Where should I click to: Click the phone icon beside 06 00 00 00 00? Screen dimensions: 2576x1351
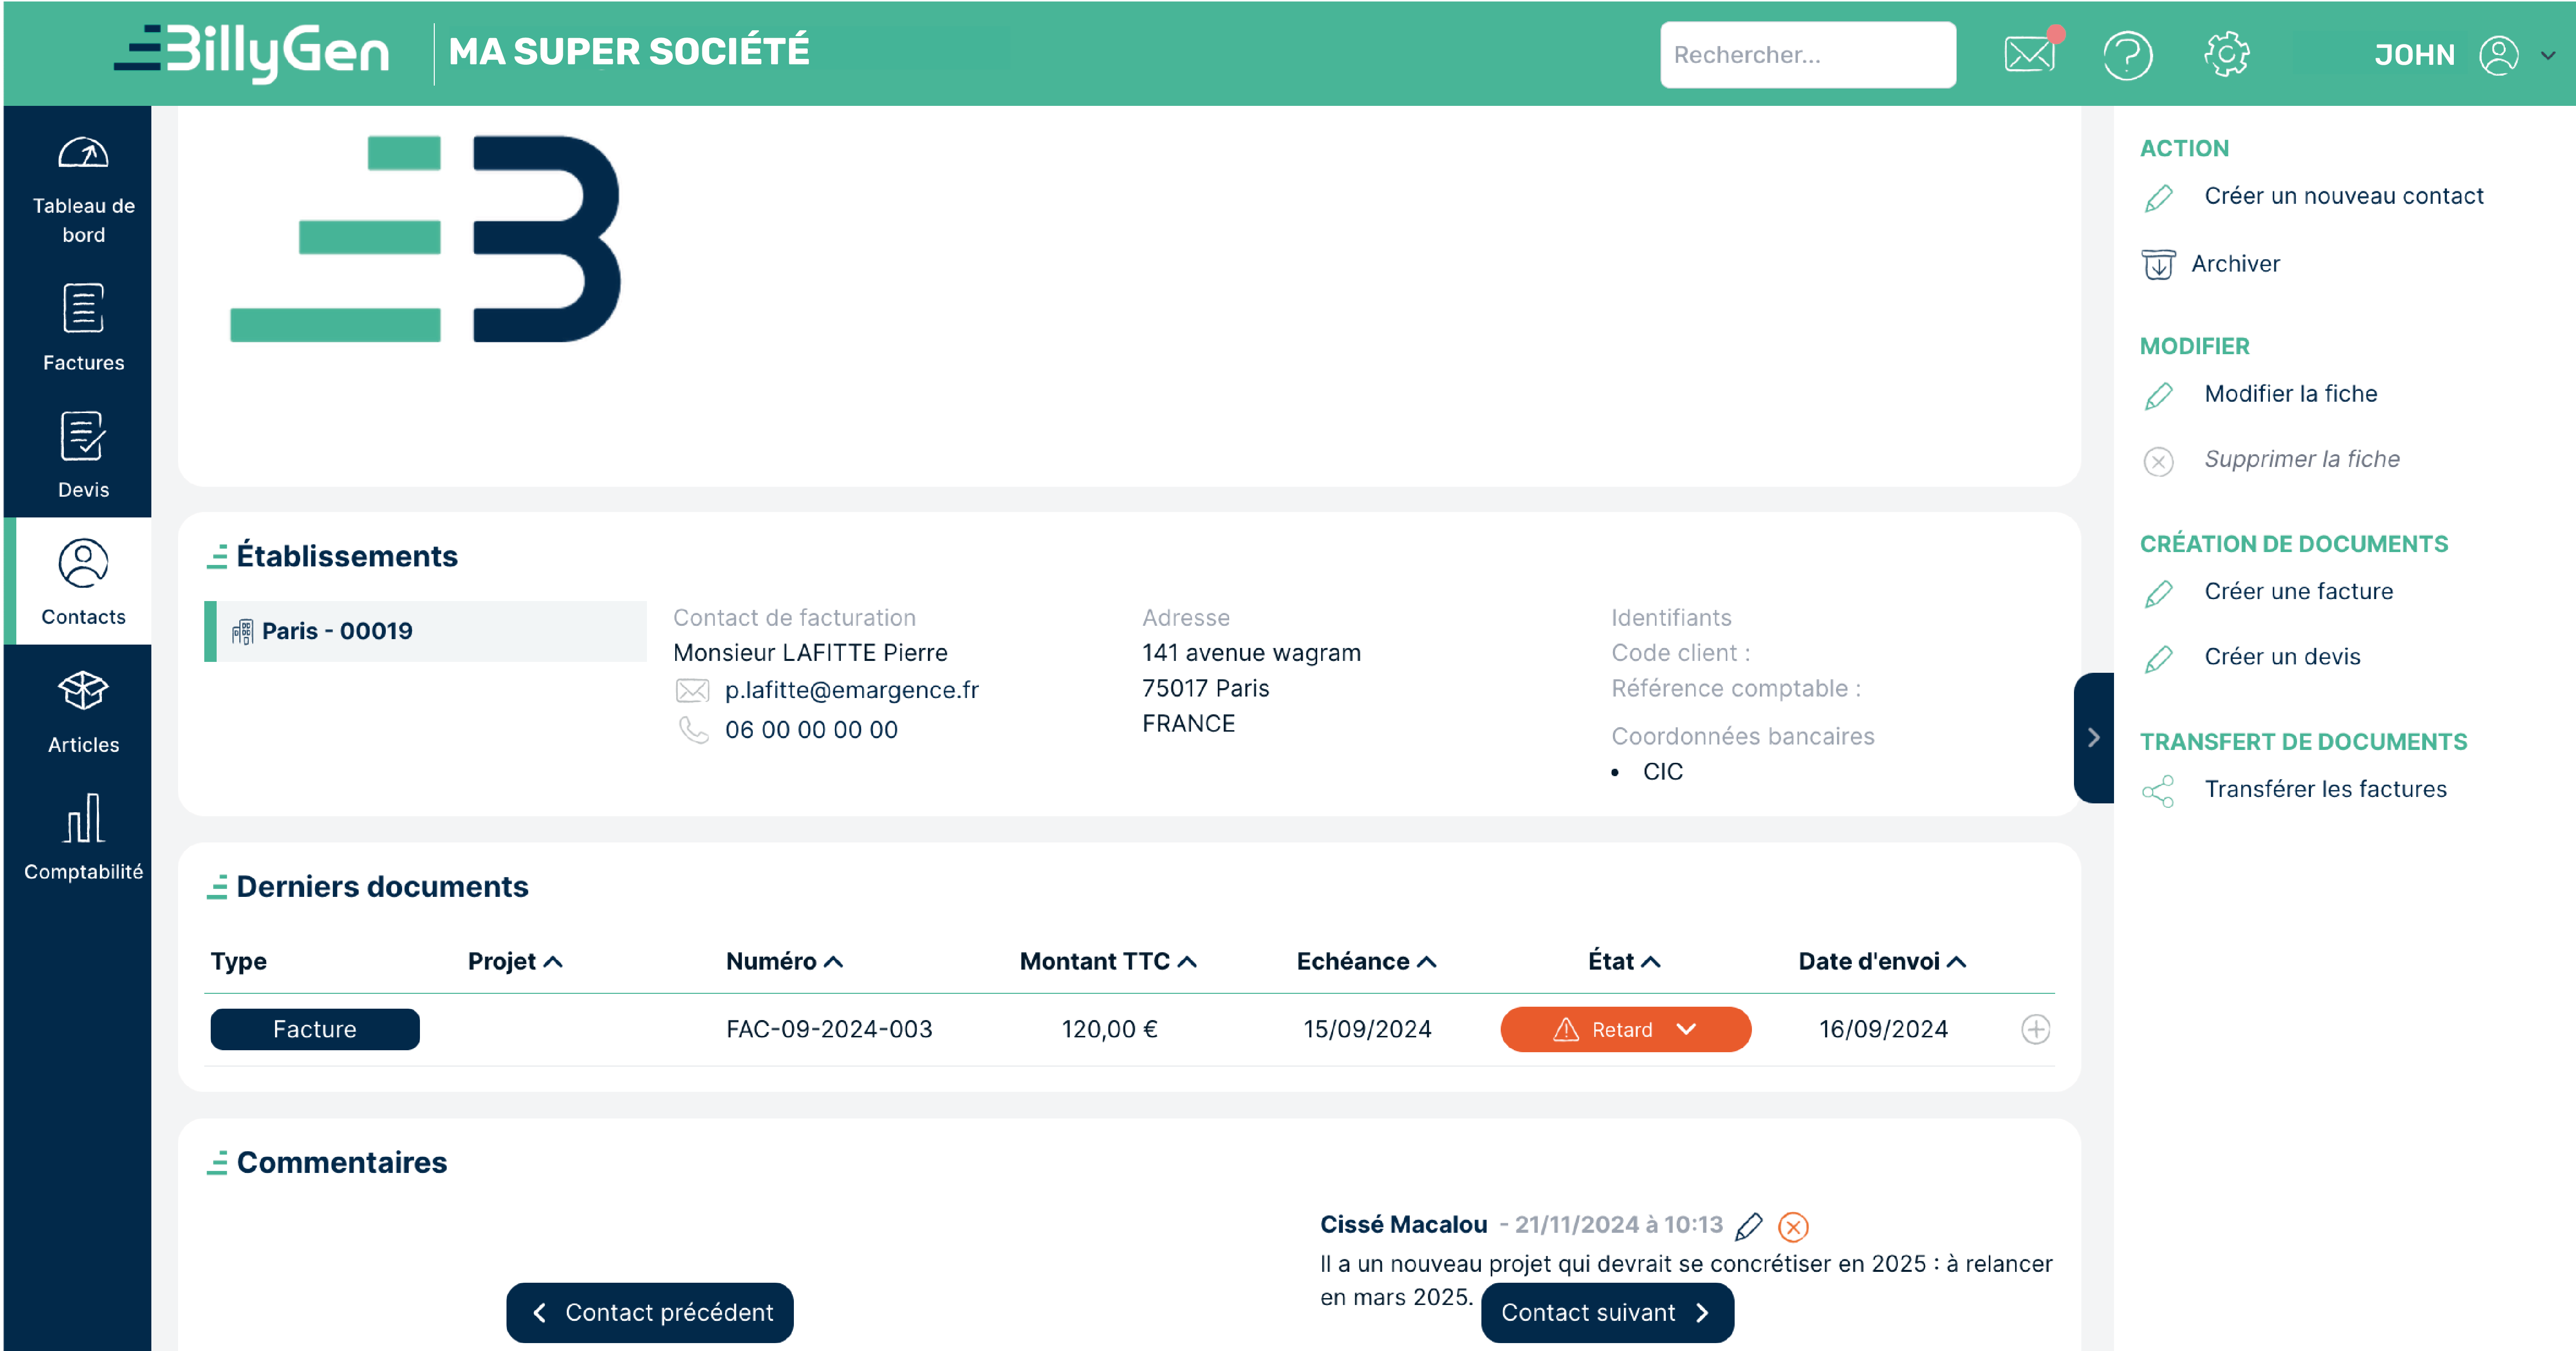tap(693, 730)
